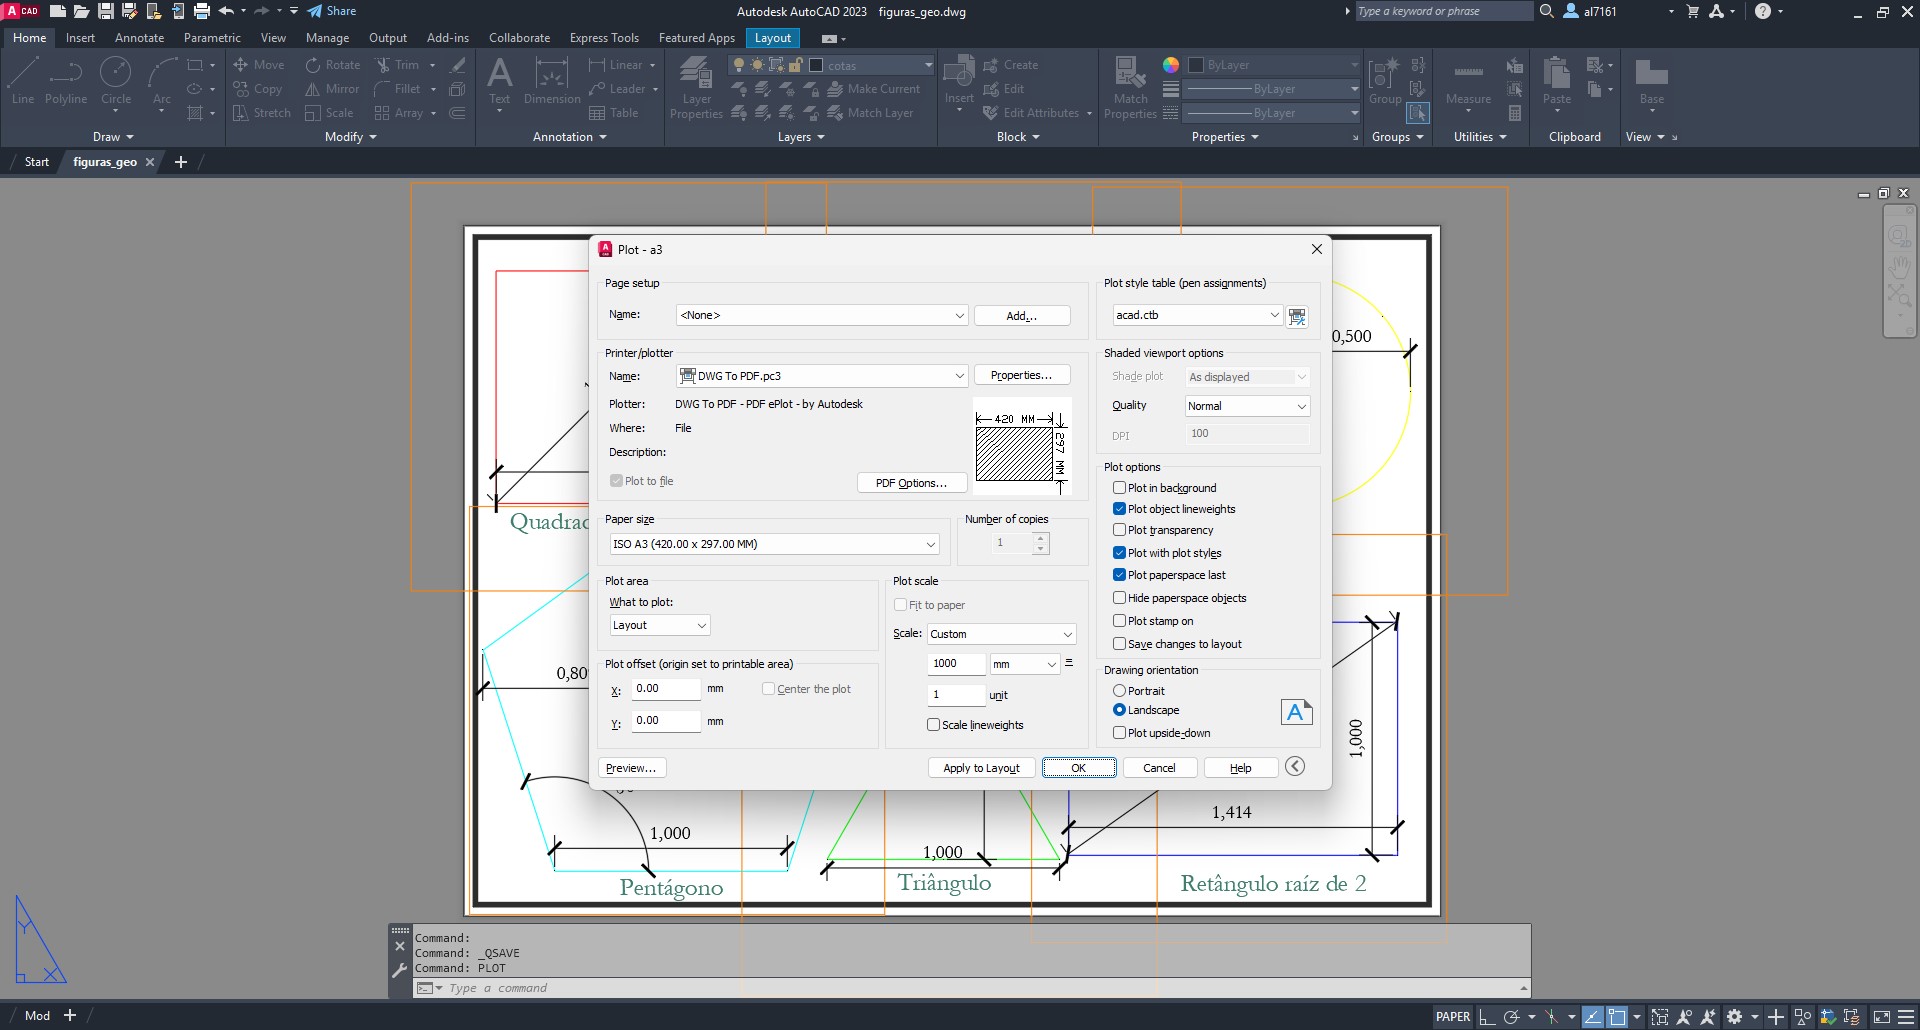Toggle Plot transparency checkbox

pos(1120,530)
